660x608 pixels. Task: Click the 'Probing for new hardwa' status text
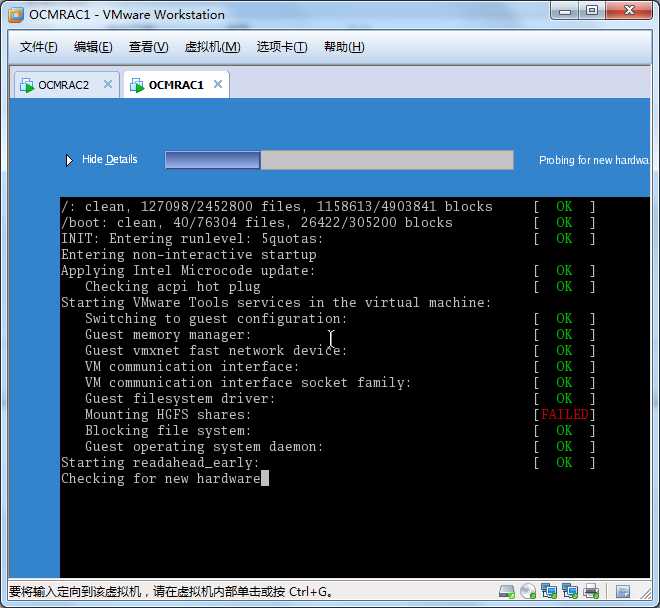pyautogui.click(x=594, y=160)
